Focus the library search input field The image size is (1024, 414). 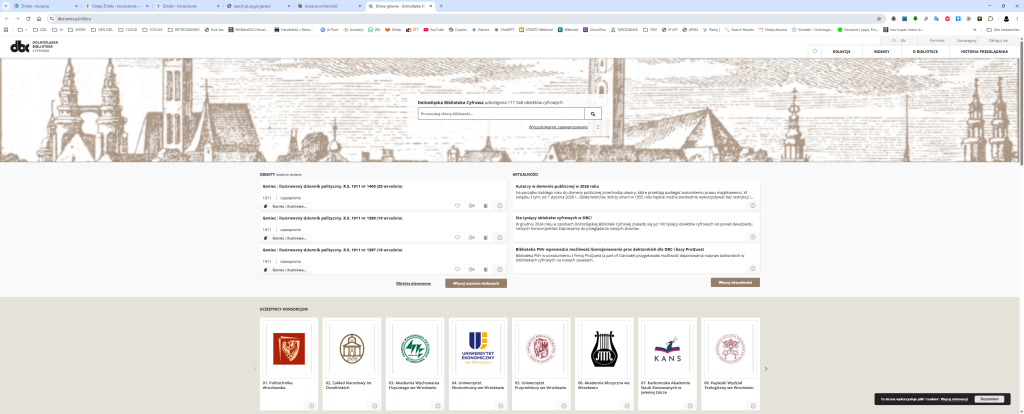pos(501,114)
